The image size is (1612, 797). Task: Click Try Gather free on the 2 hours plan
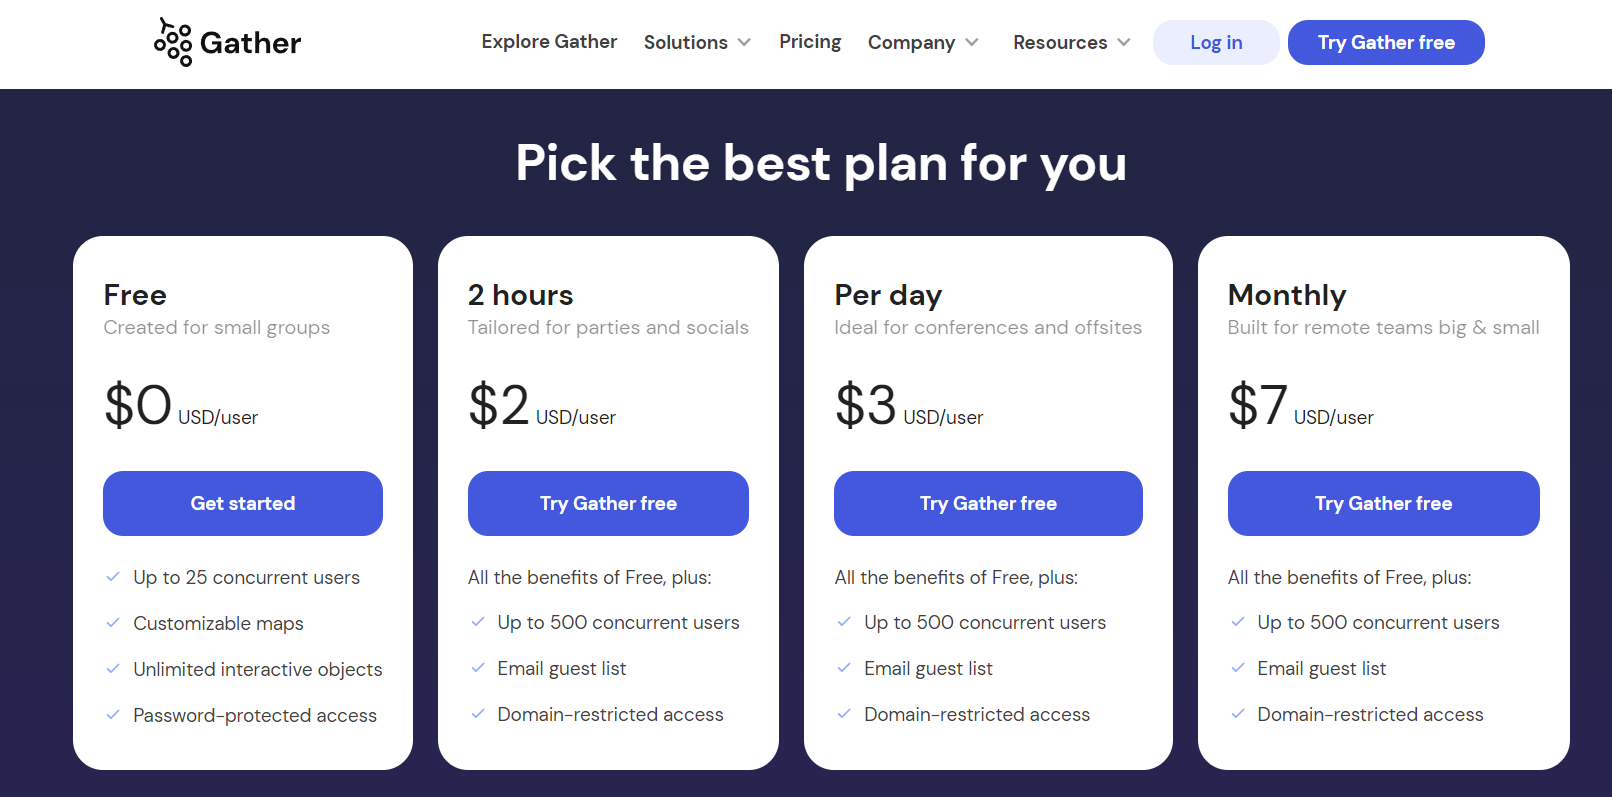tap(608, 503)
